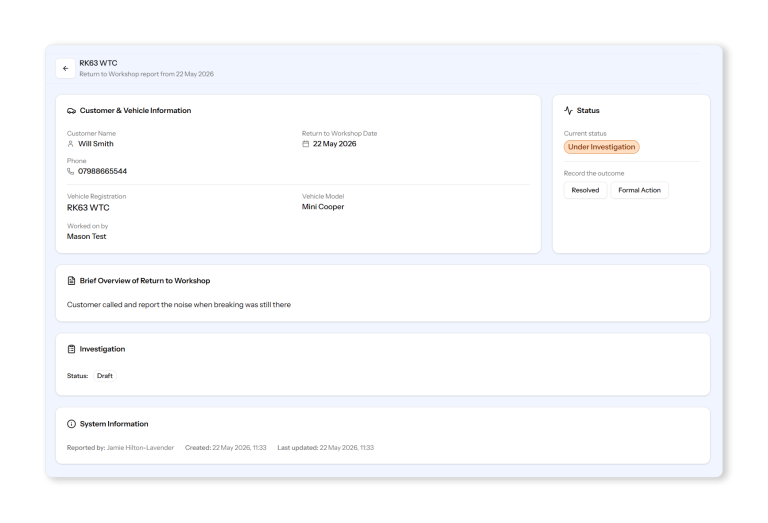Click customer name Will Smith
This screenshot has width=768, height=523.
[x=96, y=144]
